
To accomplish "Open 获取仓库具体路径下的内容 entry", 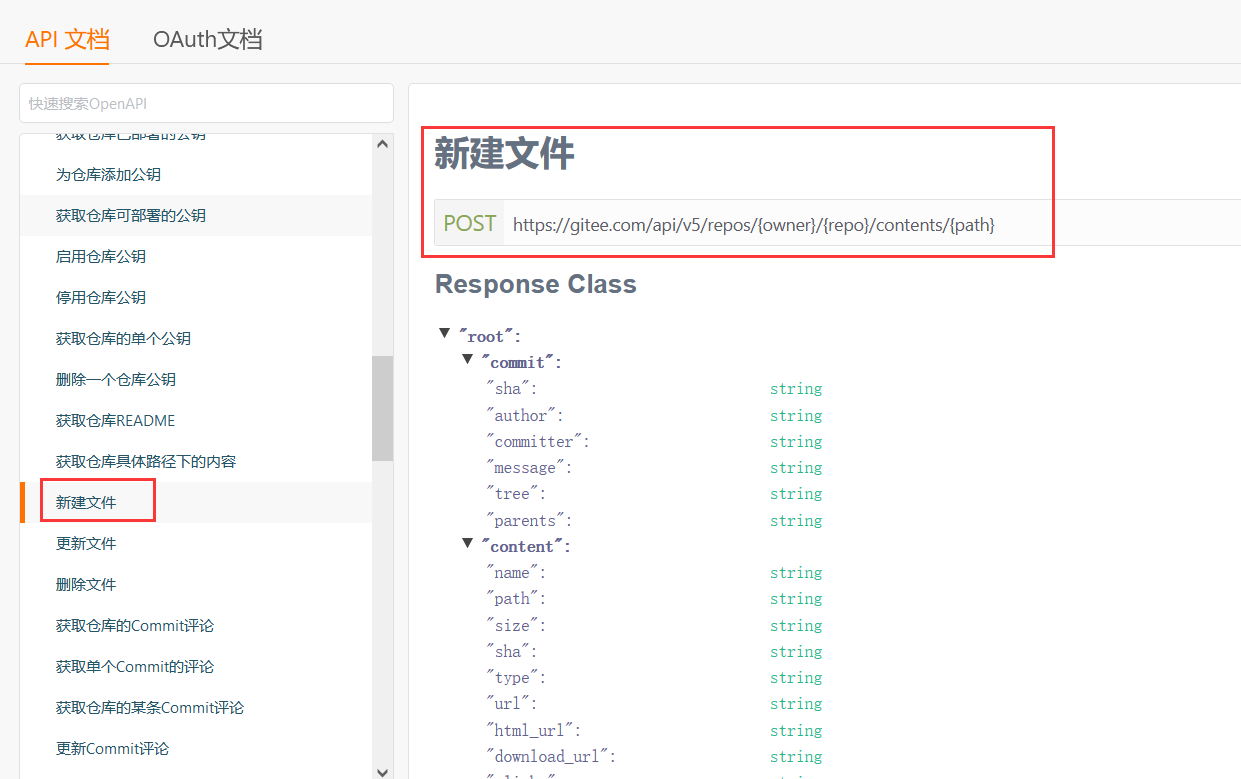I will [x=146, y=461].
